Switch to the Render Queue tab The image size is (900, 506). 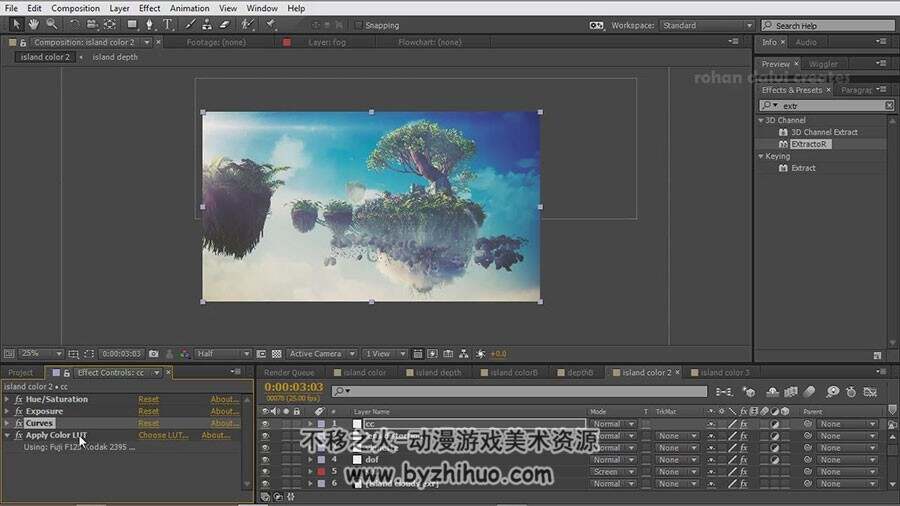[x=289, y=372]
